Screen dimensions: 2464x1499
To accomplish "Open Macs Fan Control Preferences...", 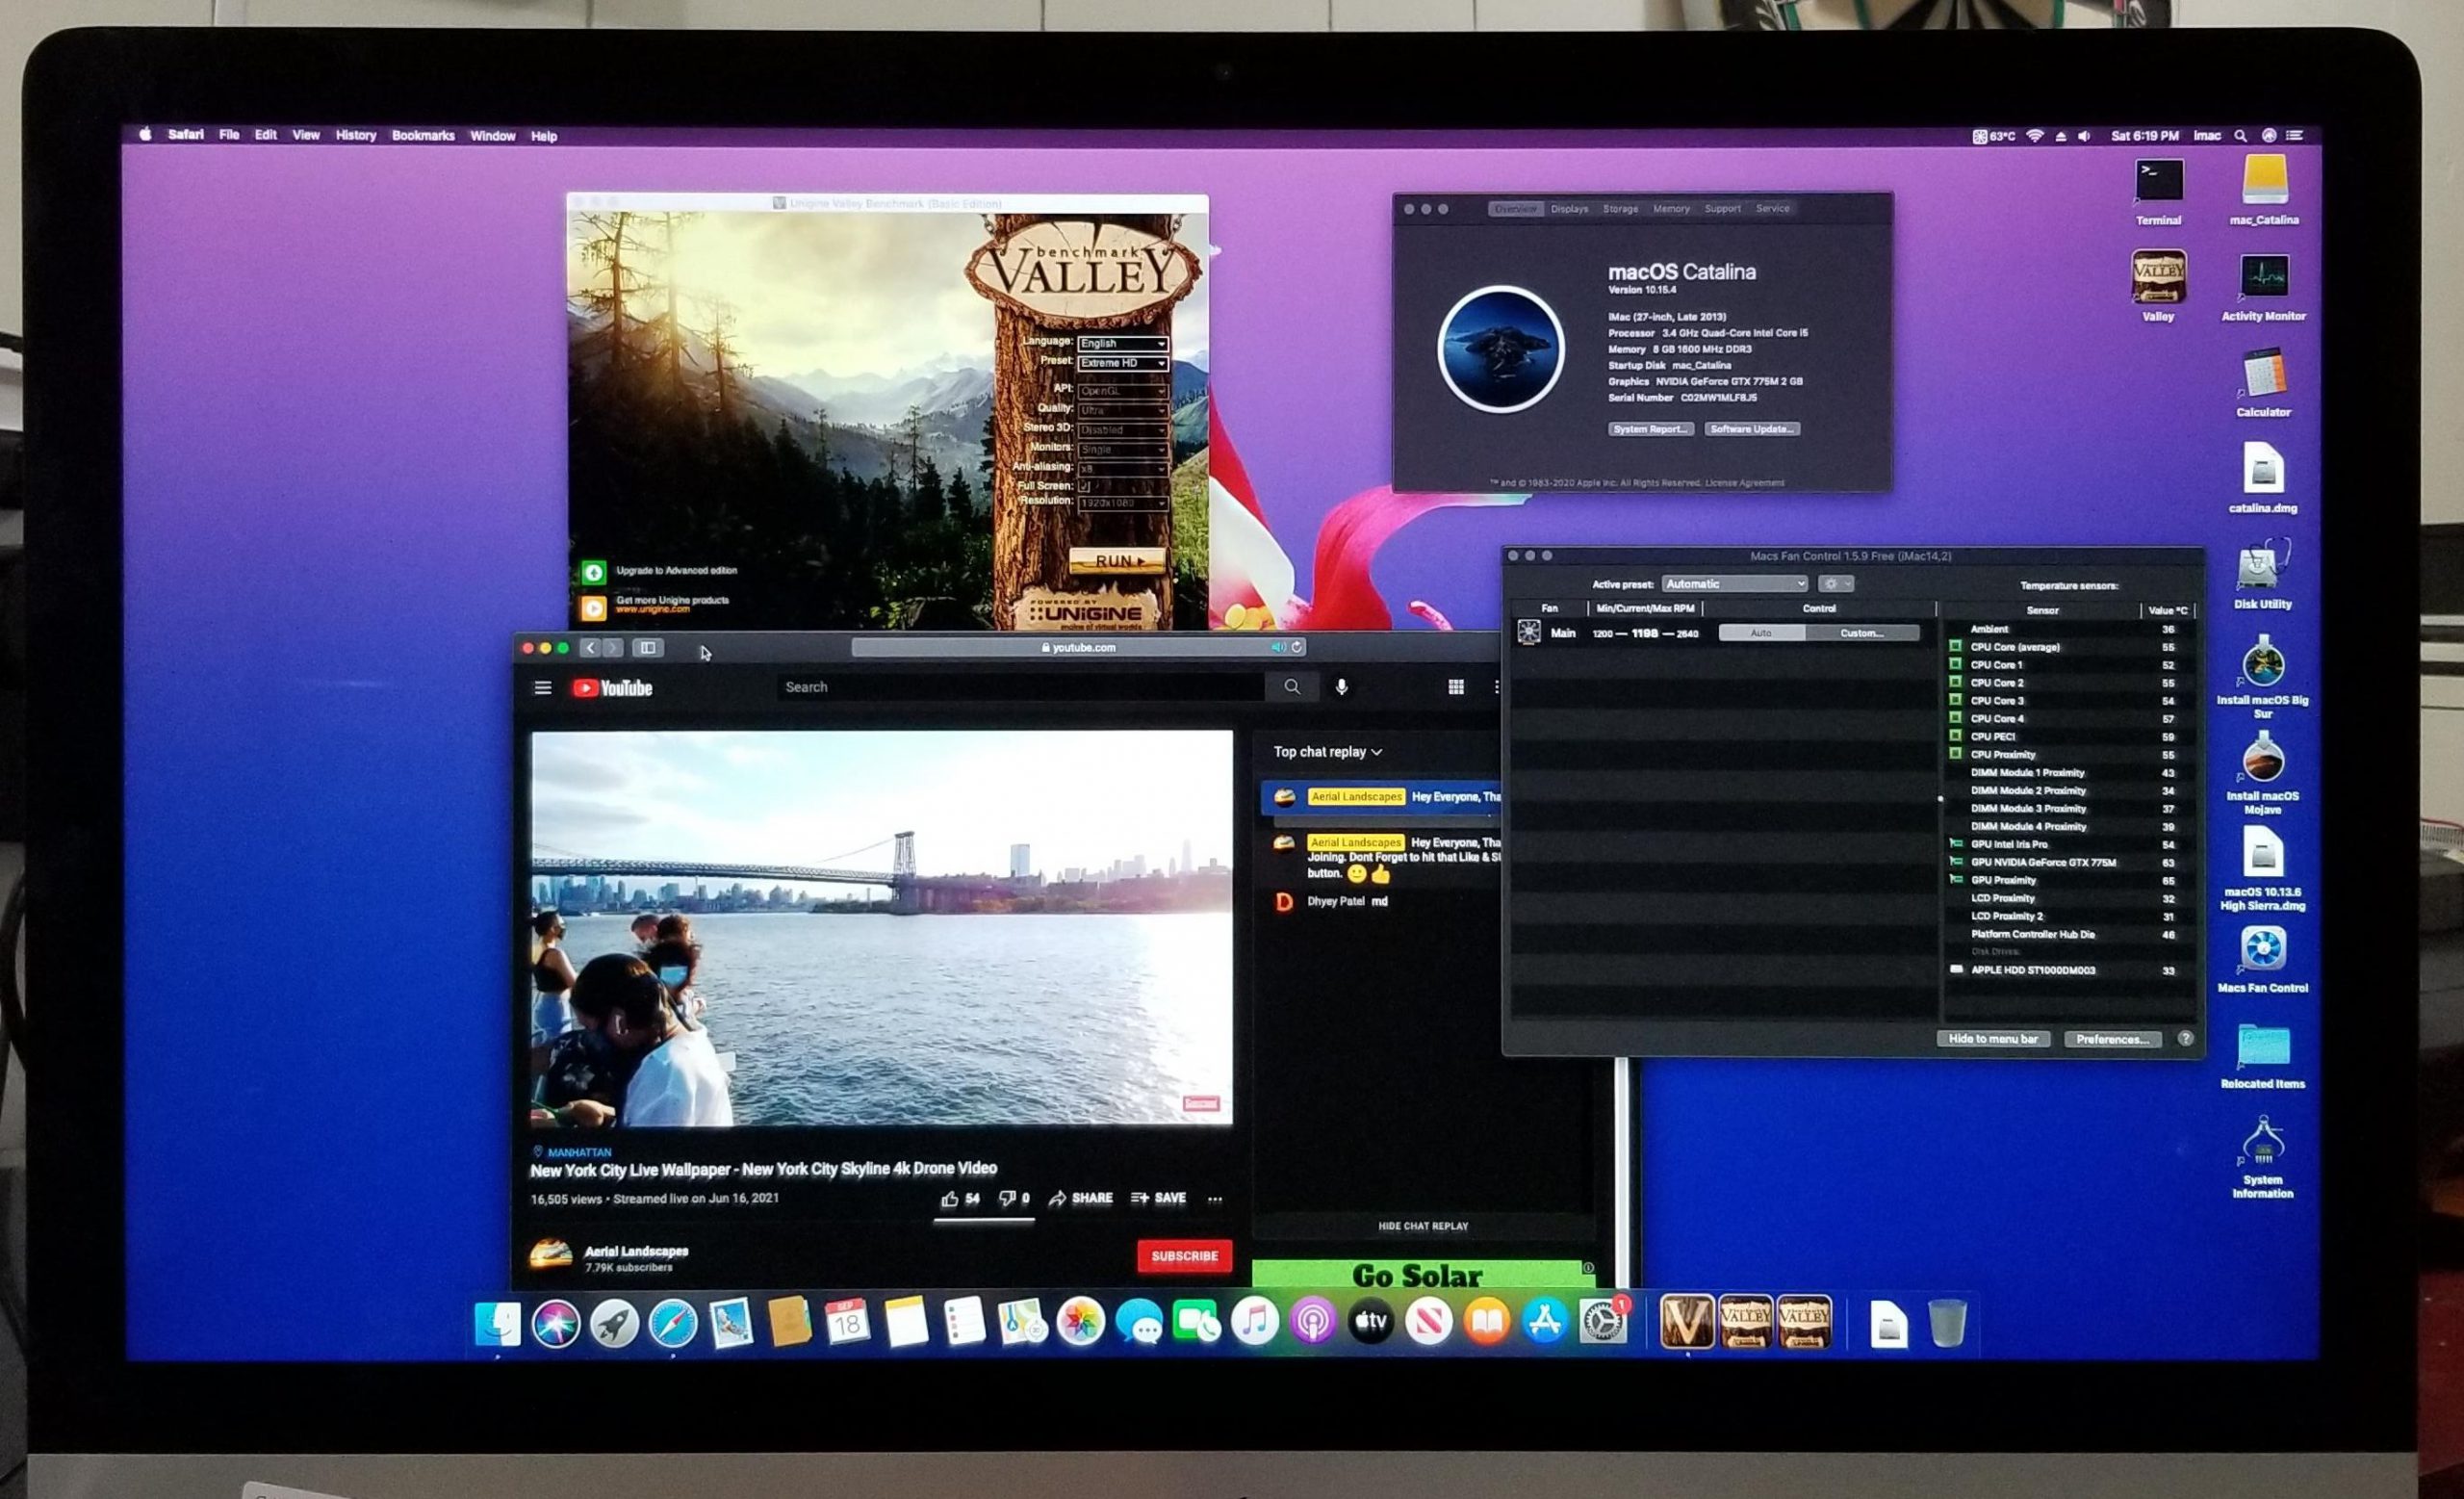I will (x=2112, y=1039).
